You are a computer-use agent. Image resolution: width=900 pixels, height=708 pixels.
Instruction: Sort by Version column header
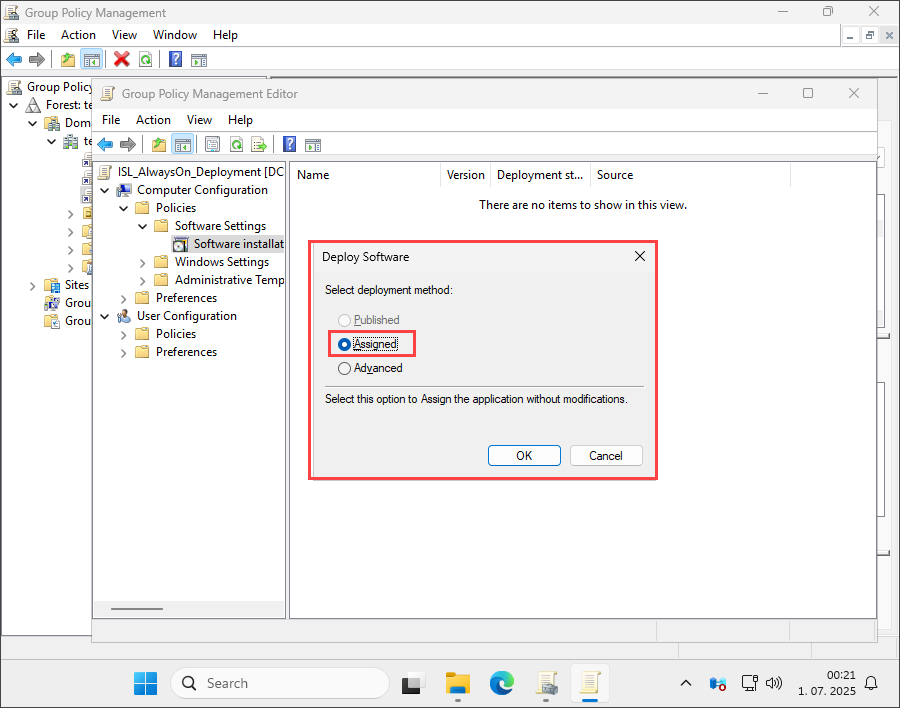[465, 175]
